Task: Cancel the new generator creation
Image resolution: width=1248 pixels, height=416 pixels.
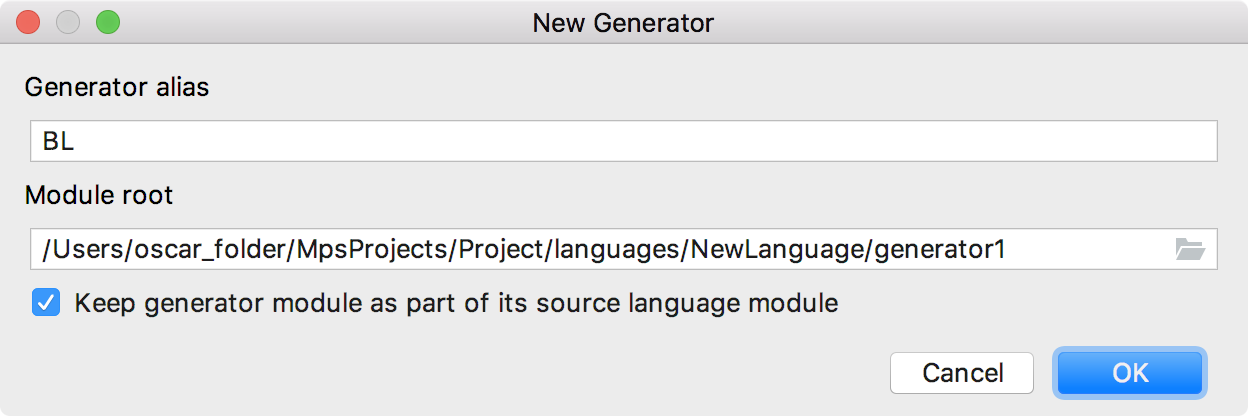Action: point(962,373)
